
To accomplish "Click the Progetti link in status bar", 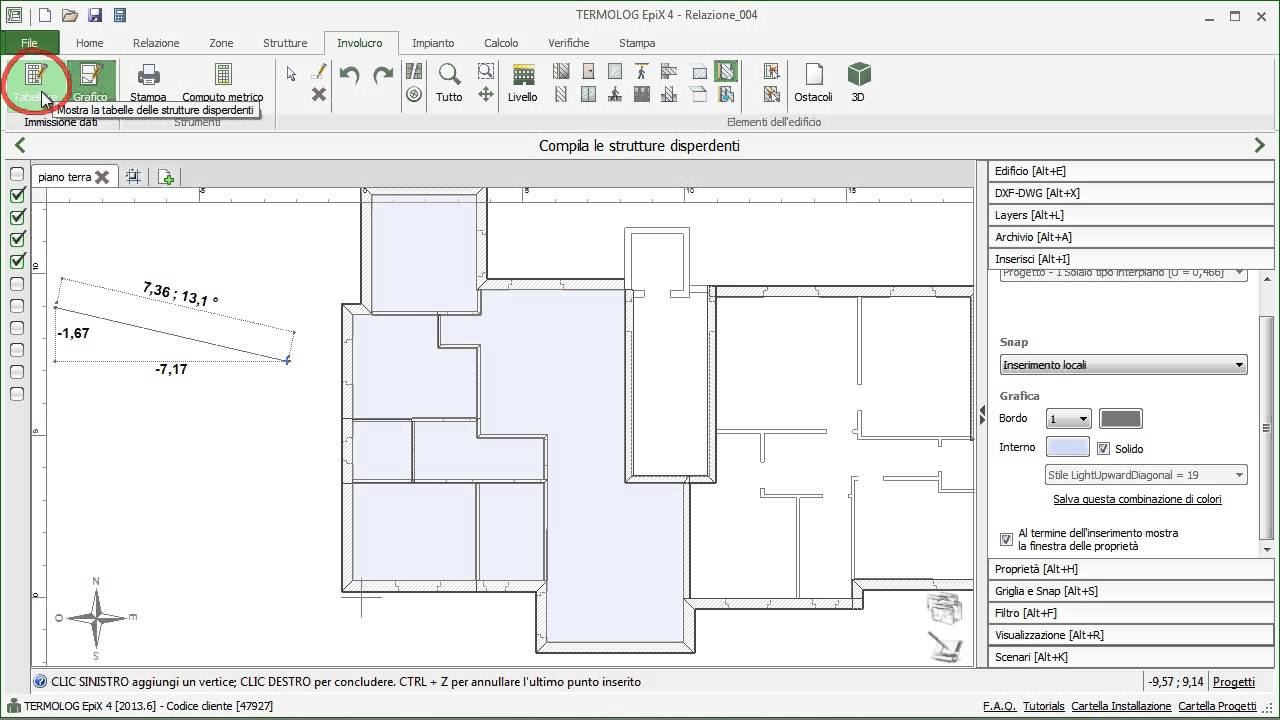I will tap(1234, 682).
